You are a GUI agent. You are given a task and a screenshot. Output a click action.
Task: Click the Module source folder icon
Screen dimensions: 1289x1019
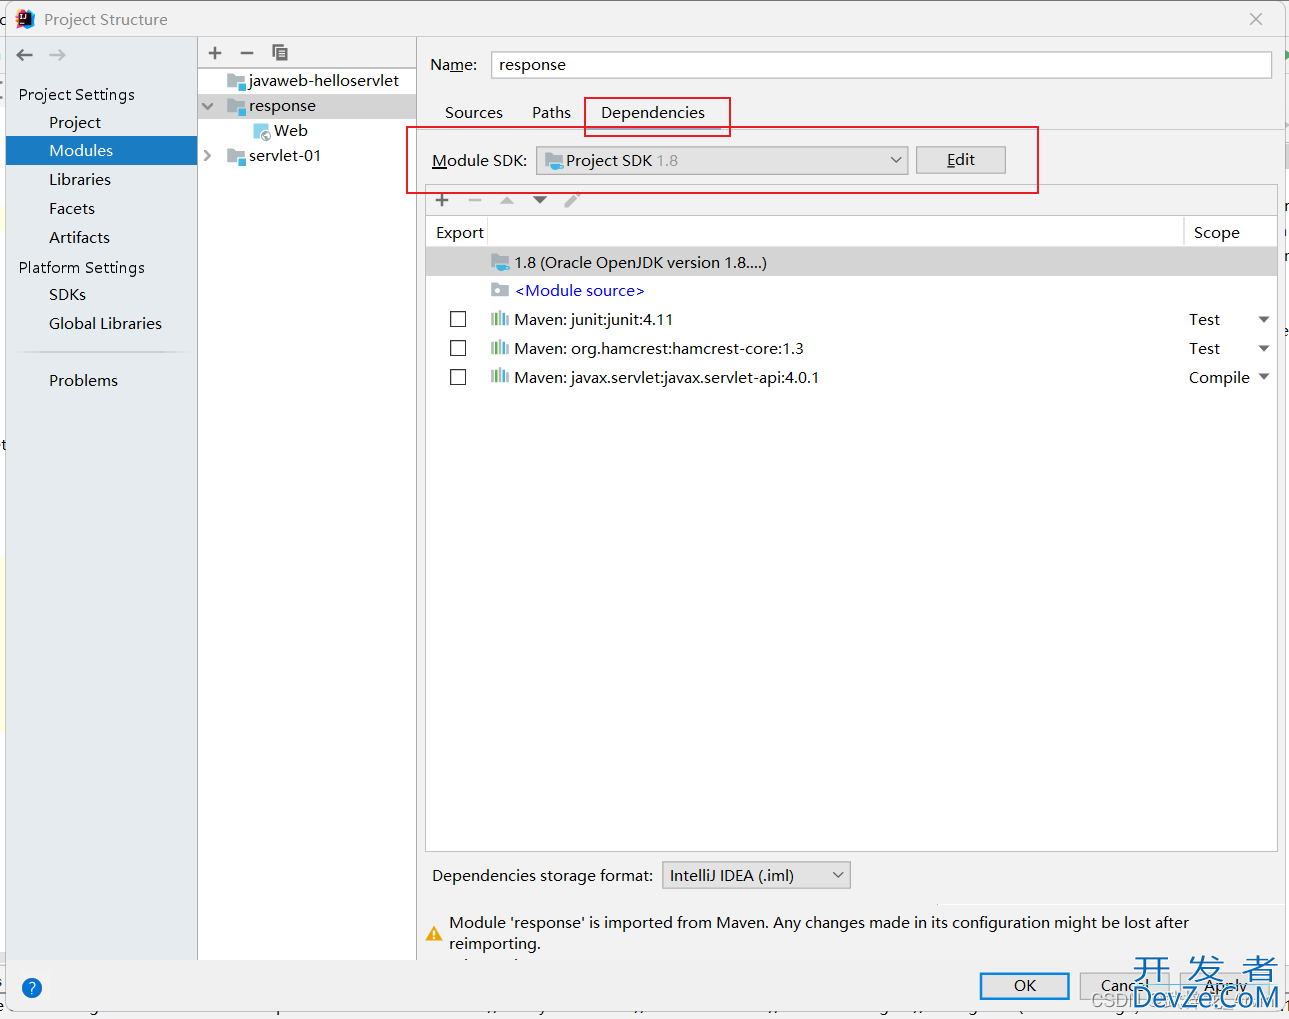click(500, 290)
